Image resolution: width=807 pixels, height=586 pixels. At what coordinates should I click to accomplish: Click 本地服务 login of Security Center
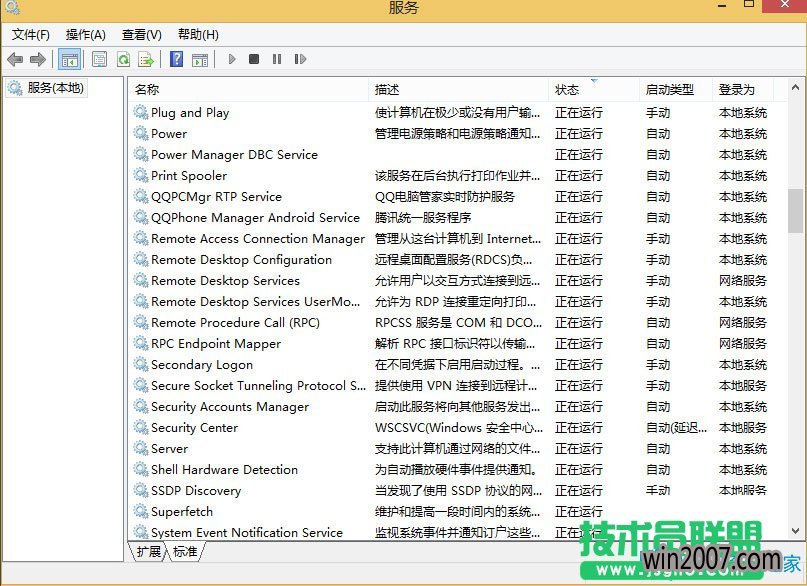pyautogui.click(x=743, y=428)
